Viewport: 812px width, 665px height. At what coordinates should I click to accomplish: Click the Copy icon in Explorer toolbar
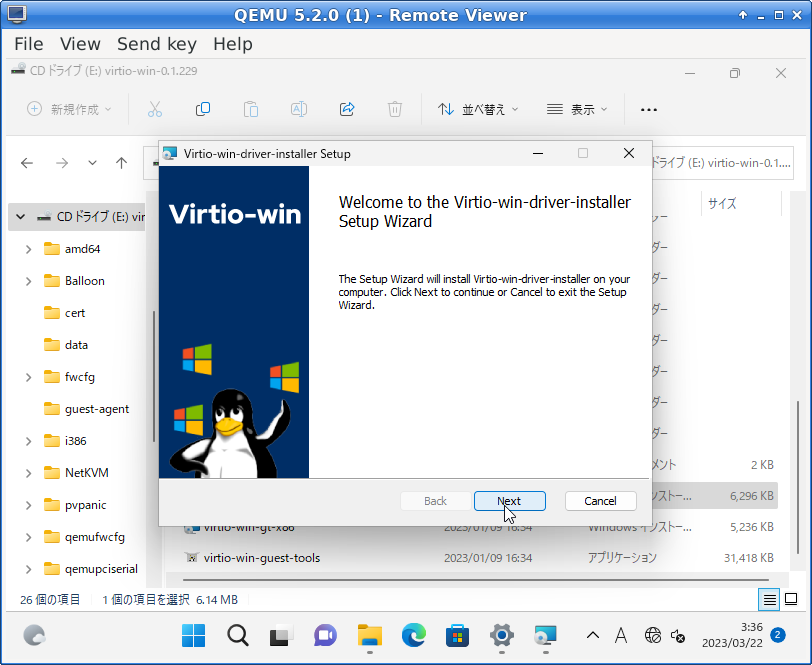tap(203, 109)
